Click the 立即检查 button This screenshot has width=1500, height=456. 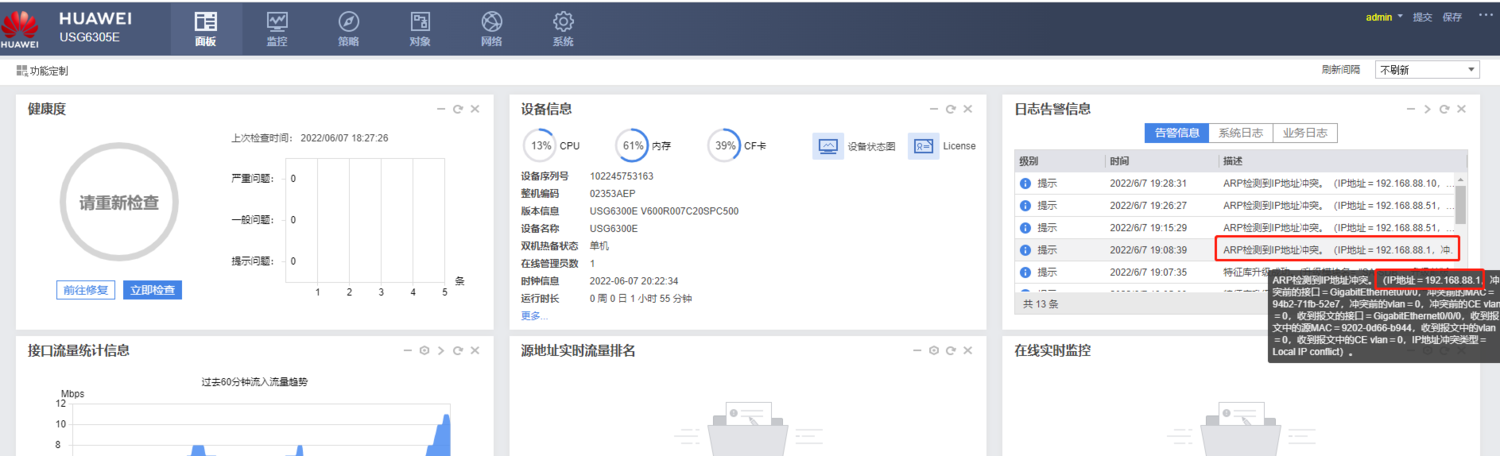pyautogui.click(x=153, y=290)
